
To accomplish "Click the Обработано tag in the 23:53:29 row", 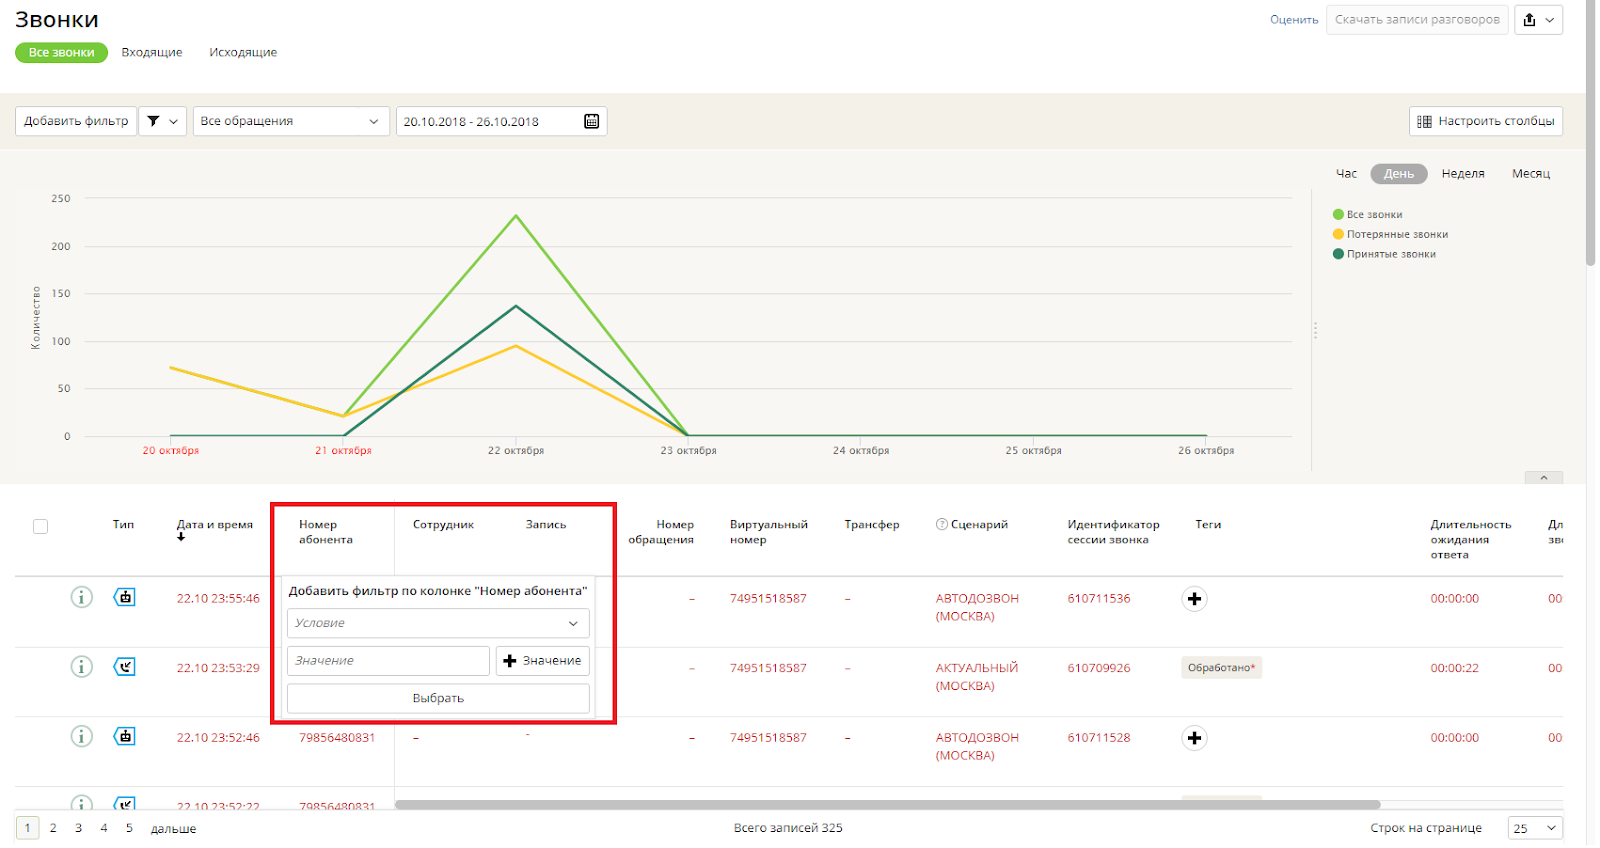I will point(1221,668).
